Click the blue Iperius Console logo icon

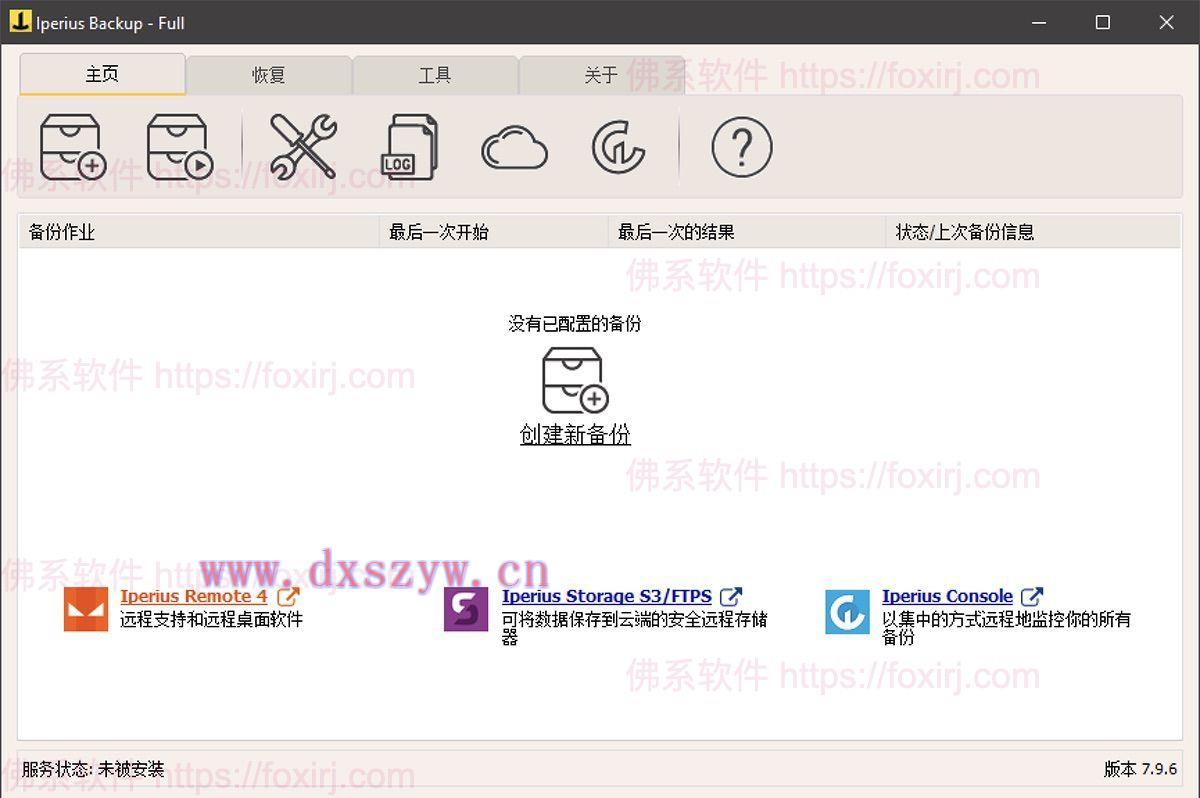847,611
